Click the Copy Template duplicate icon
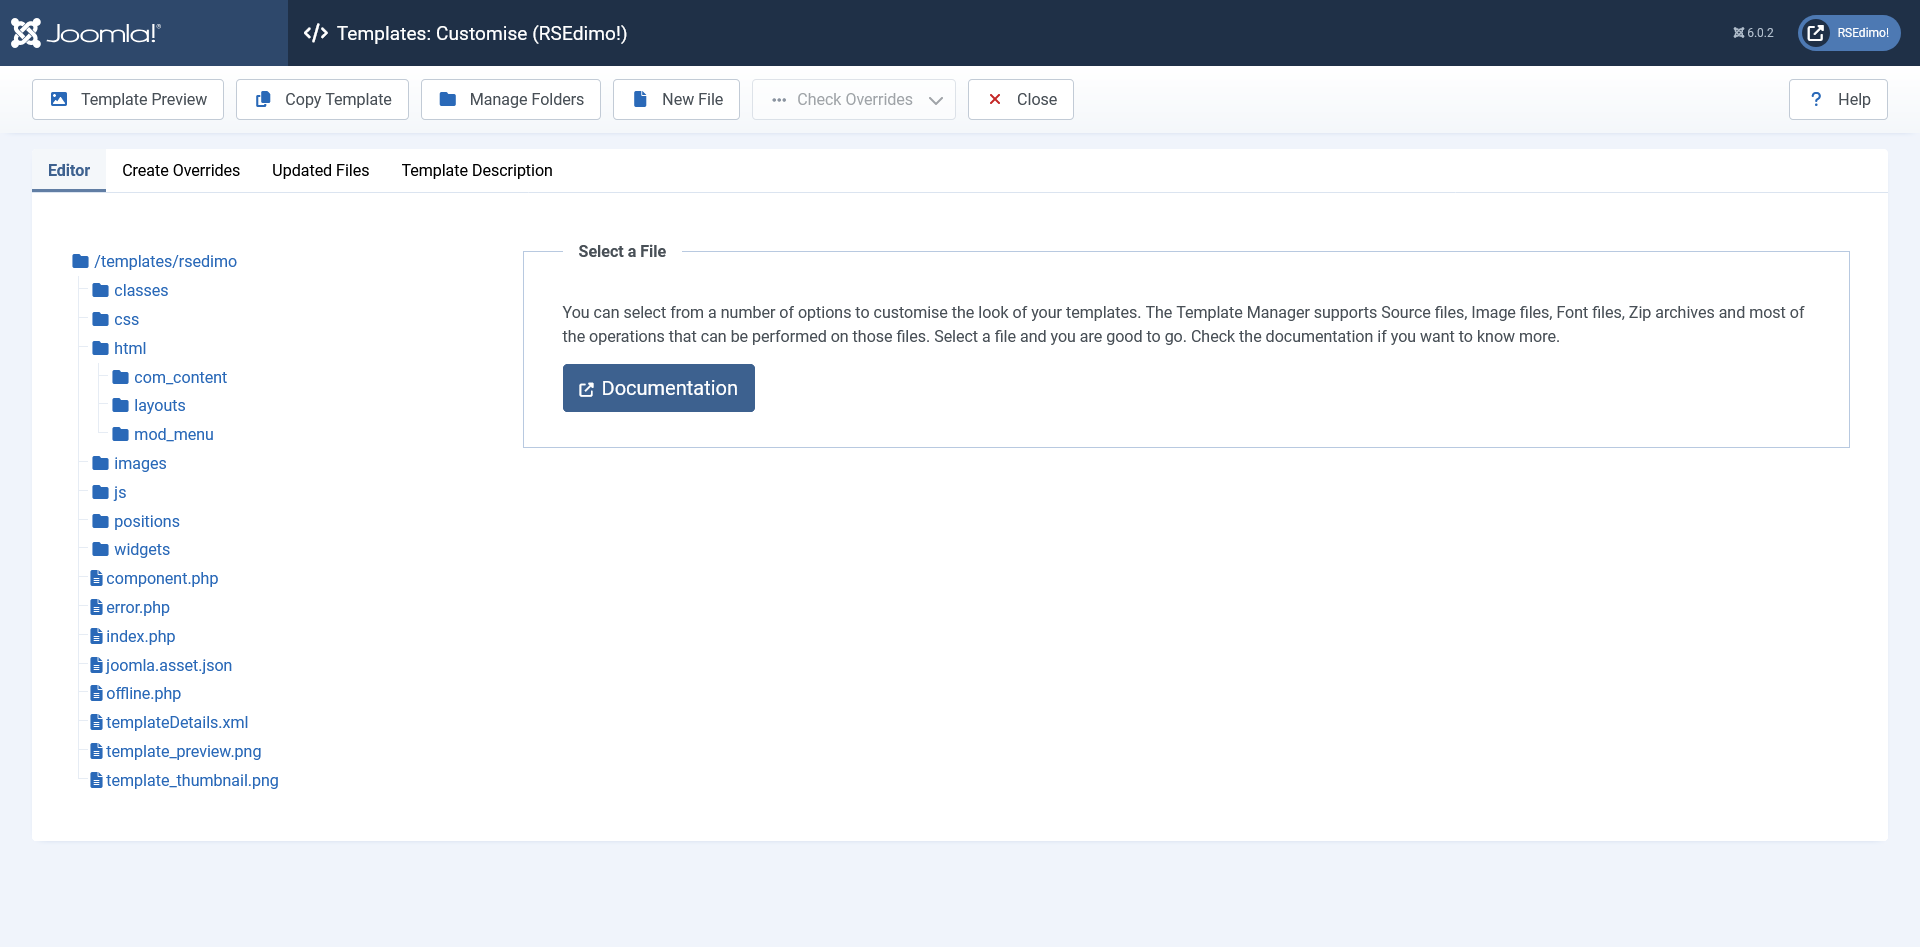Viewport: 1920px width, 947px height. (263, 99)
